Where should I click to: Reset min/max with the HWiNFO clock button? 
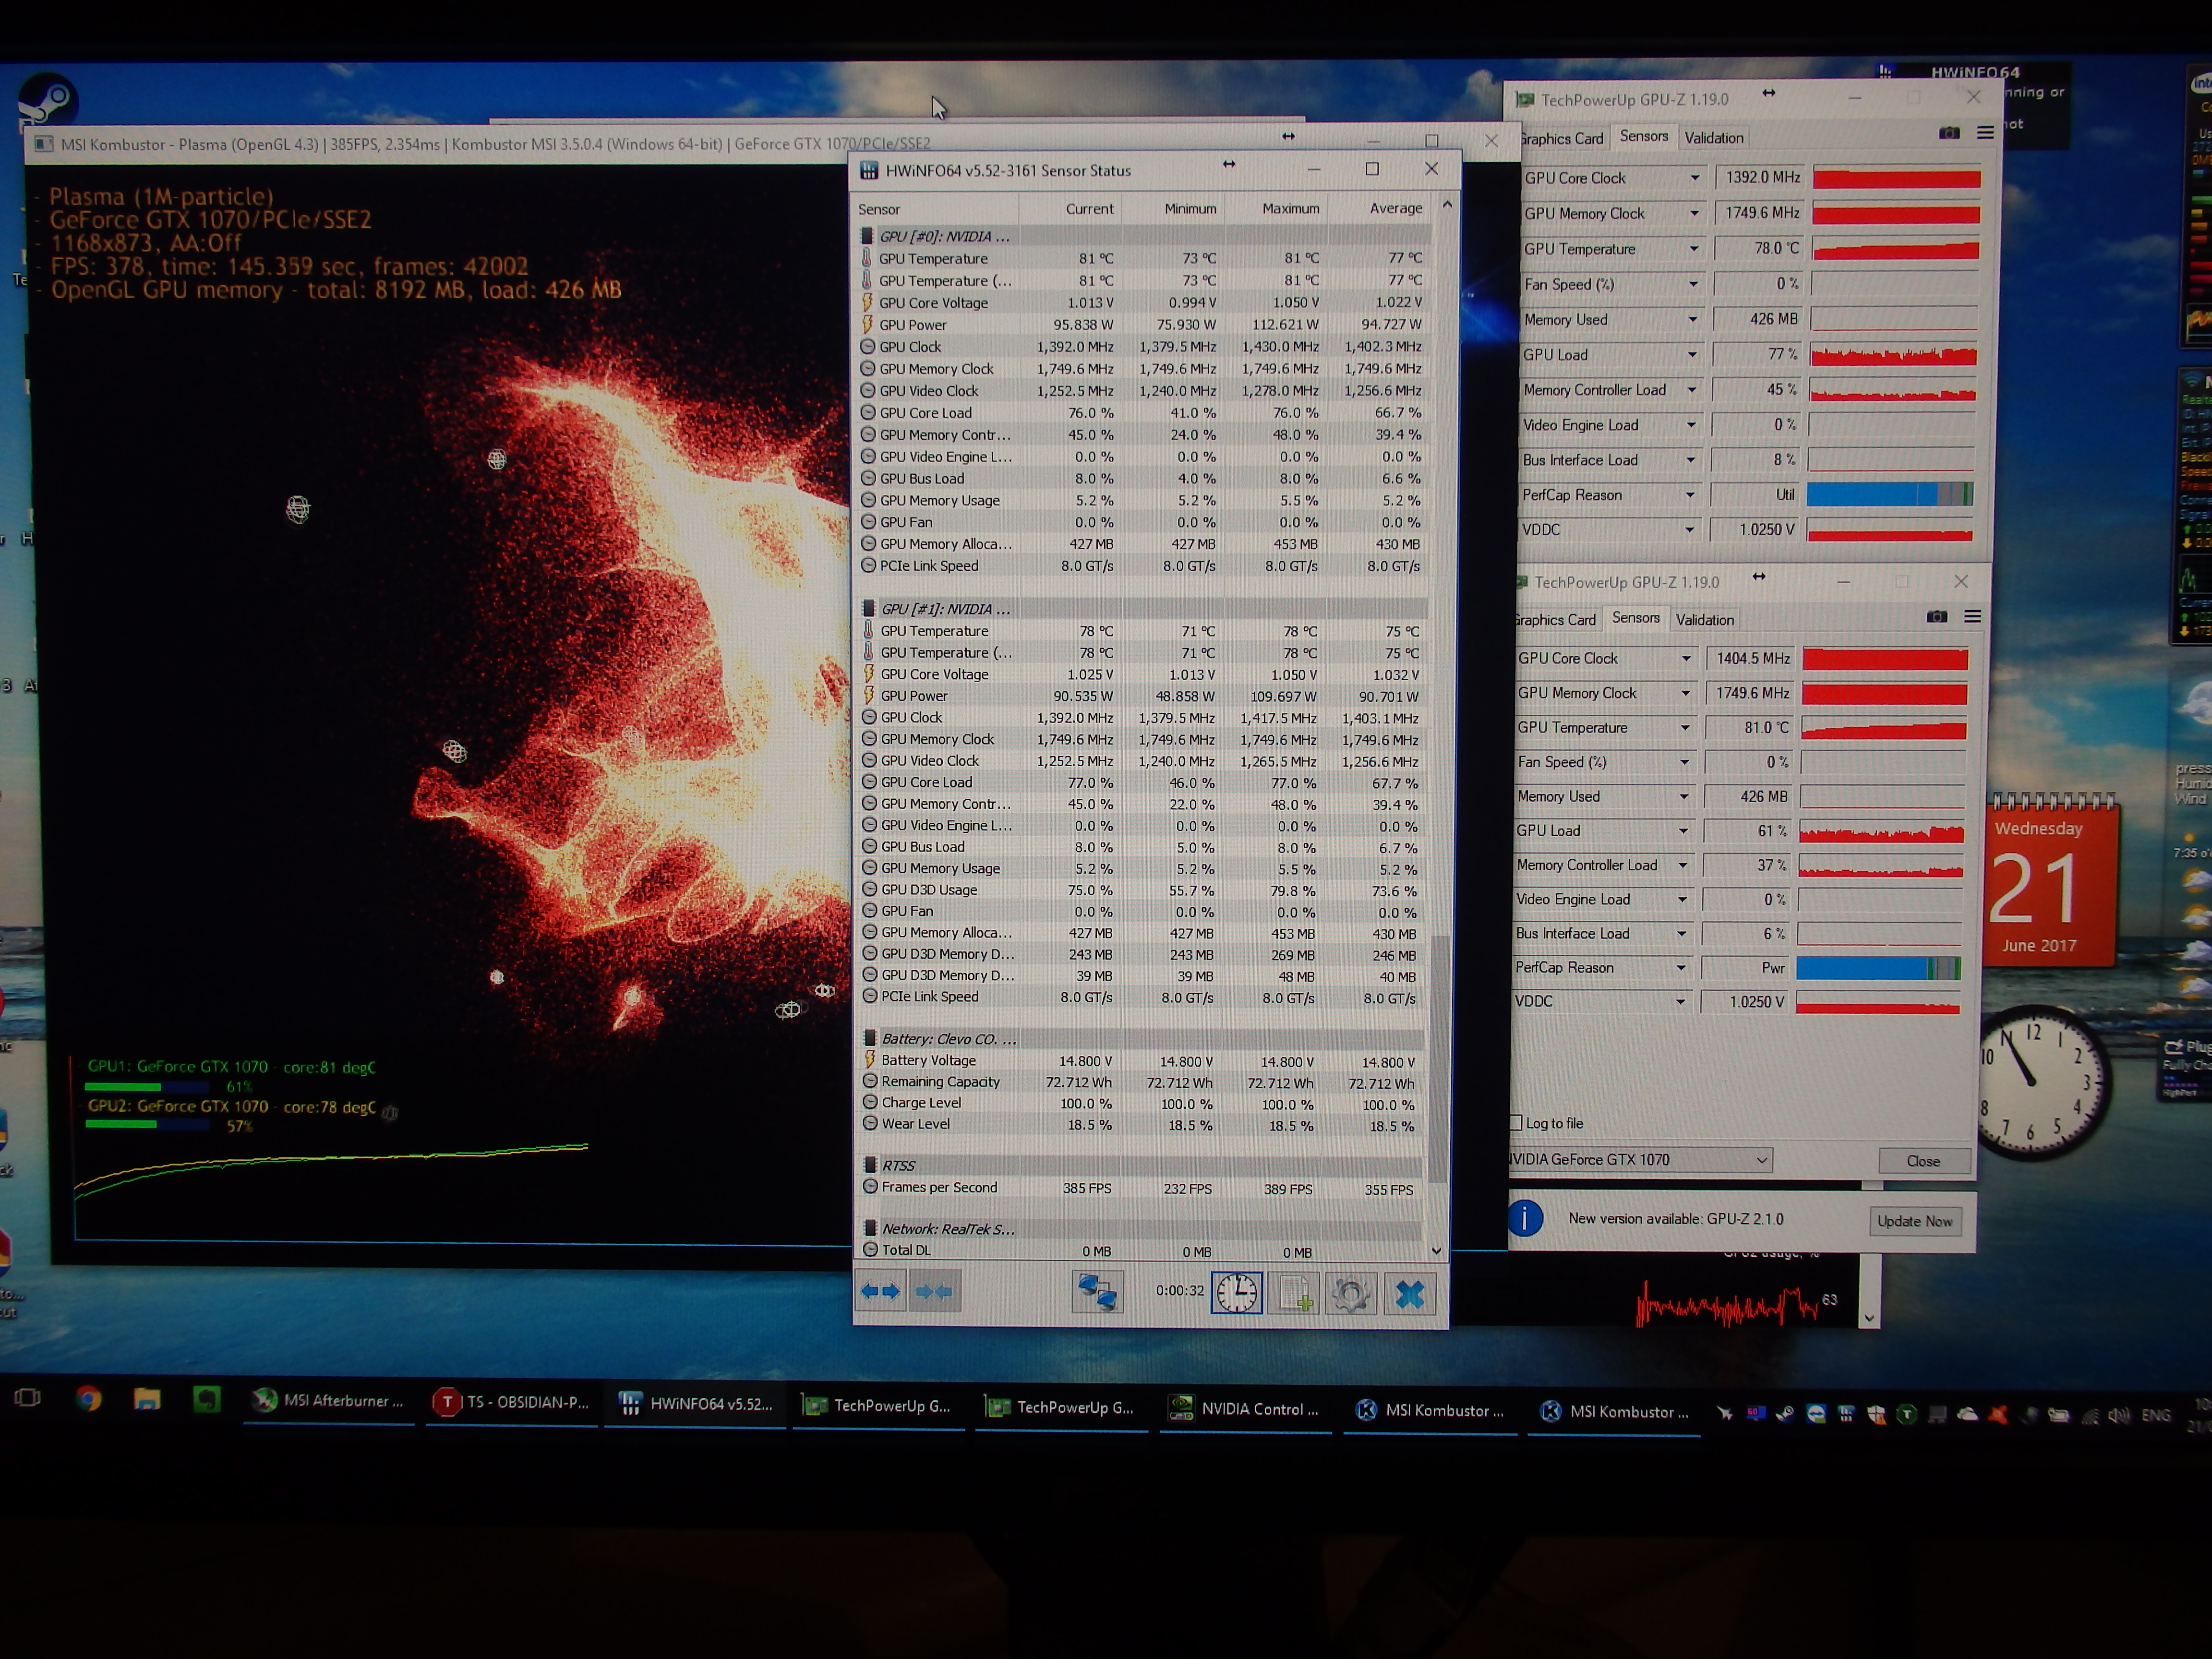[x=1237, y=1293]
